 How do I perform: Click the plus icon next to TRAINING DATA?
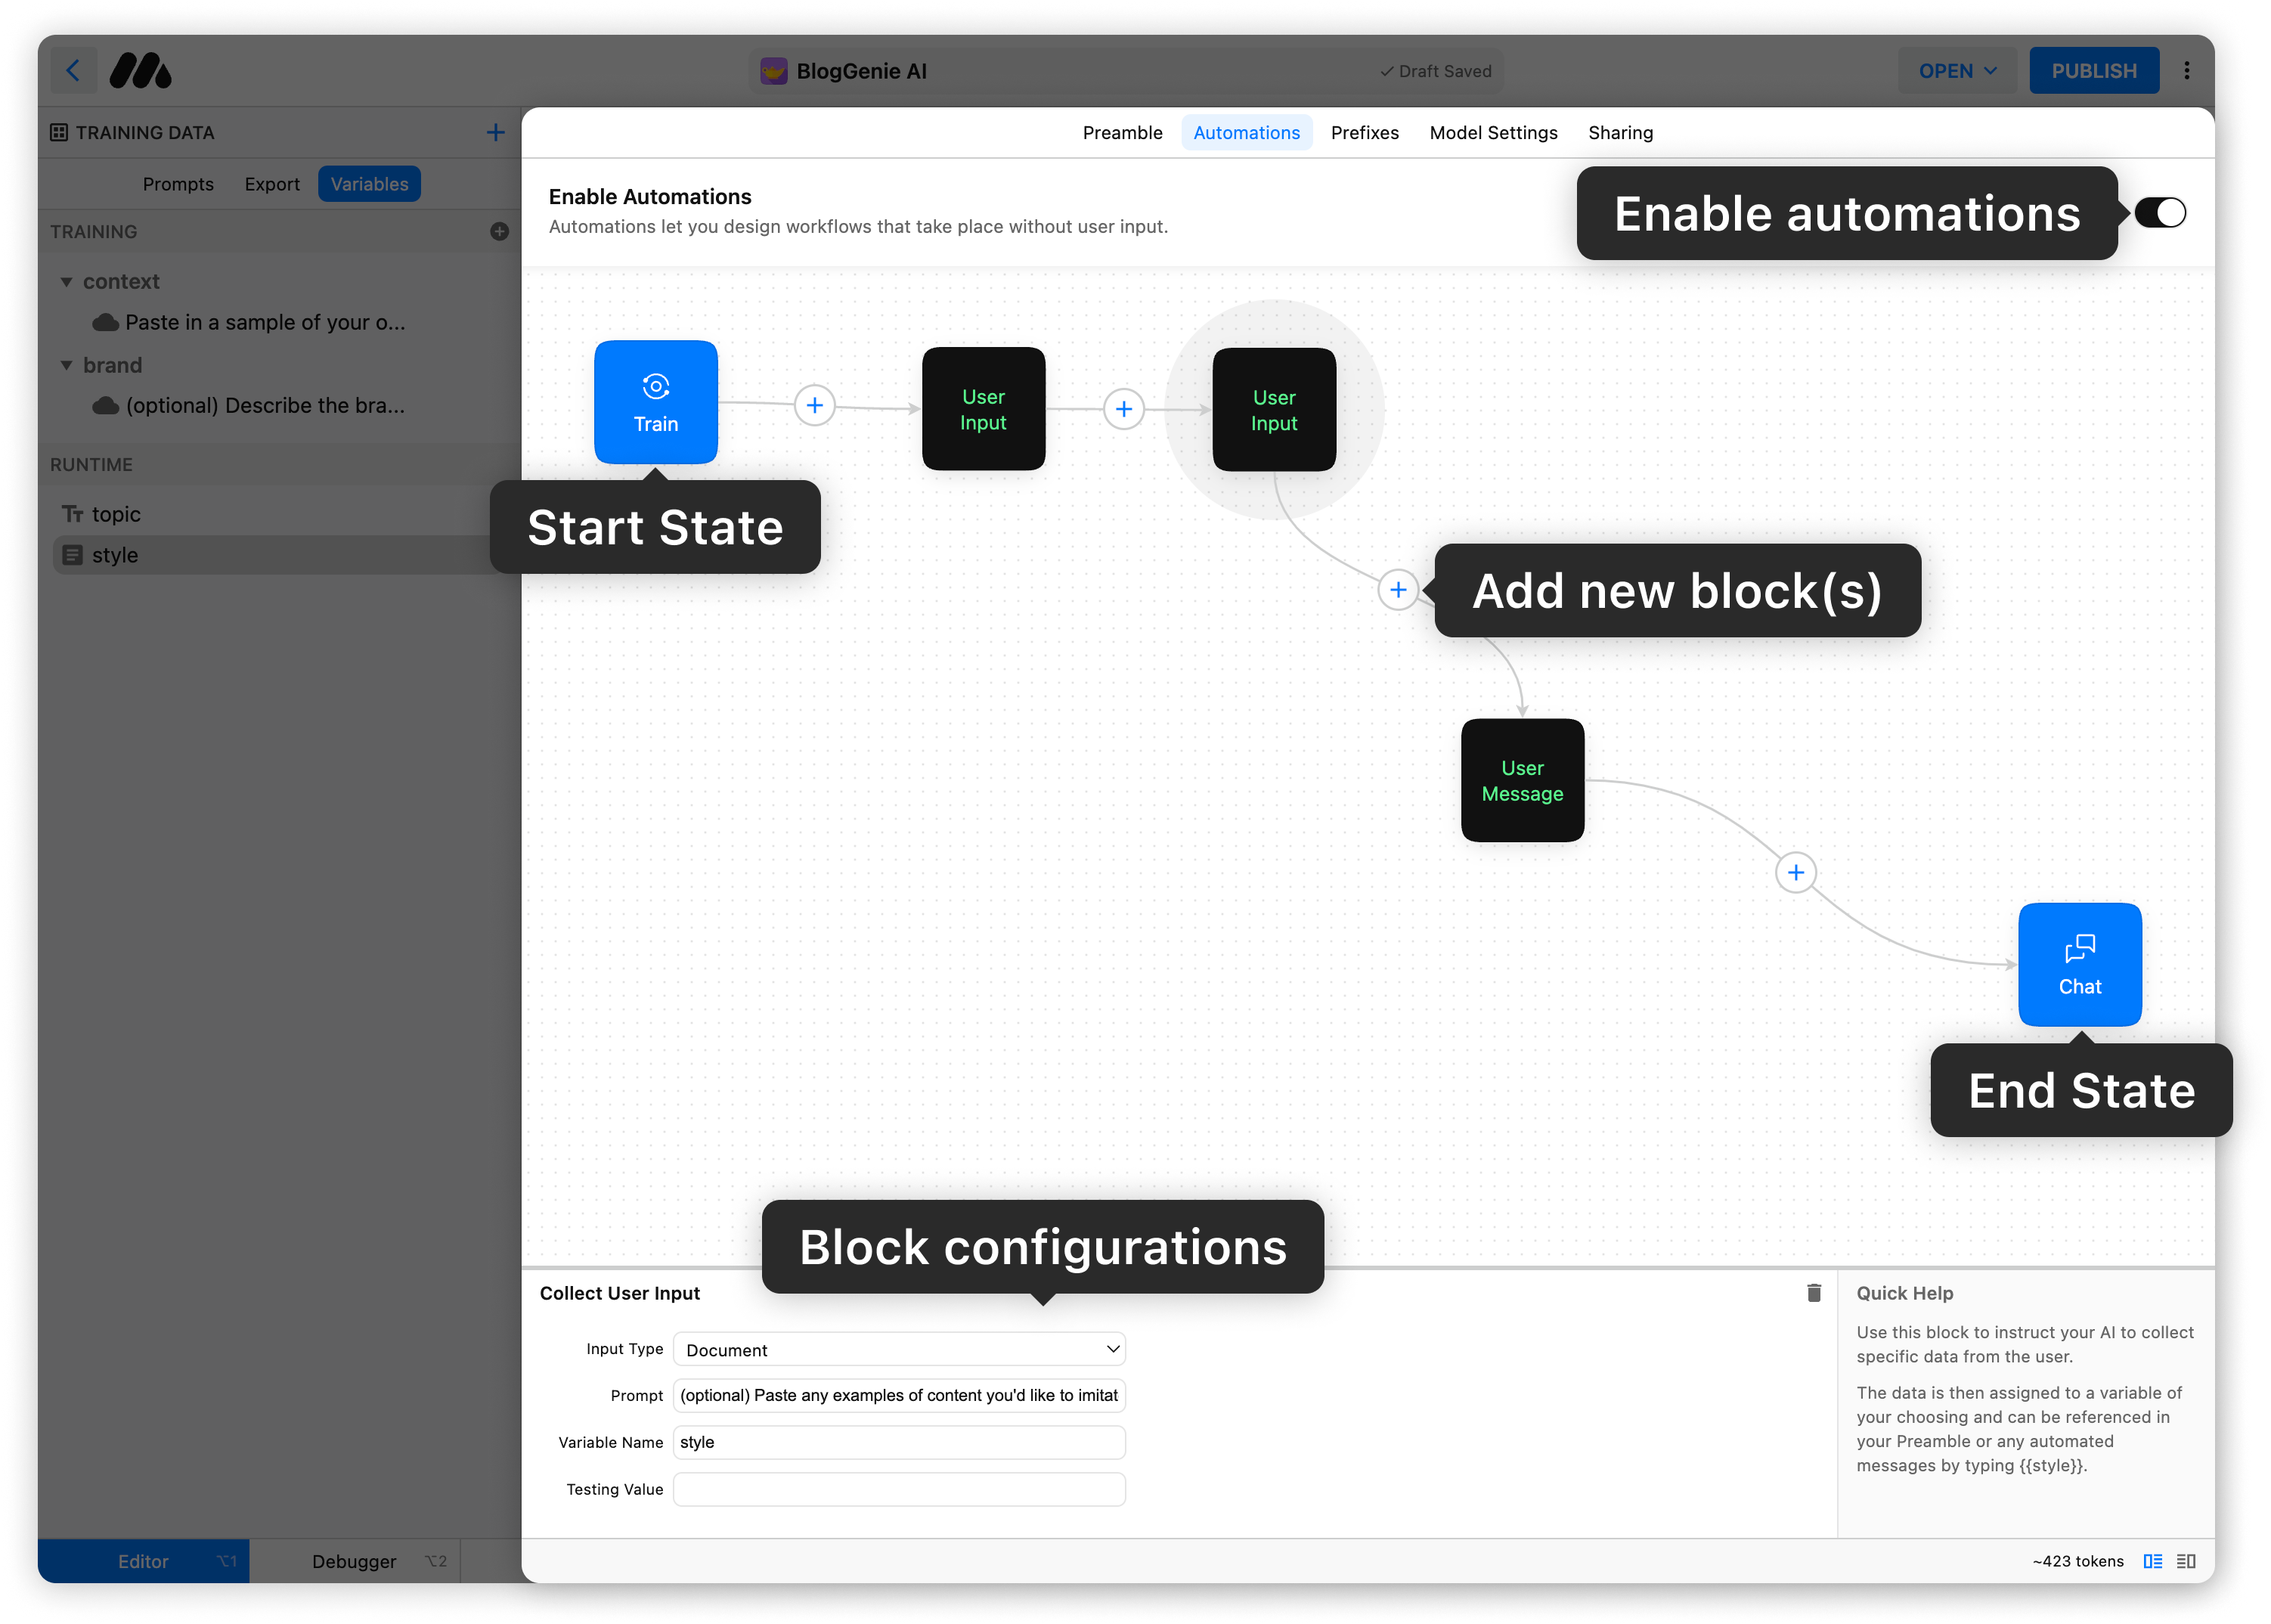[x=495, y=131]
